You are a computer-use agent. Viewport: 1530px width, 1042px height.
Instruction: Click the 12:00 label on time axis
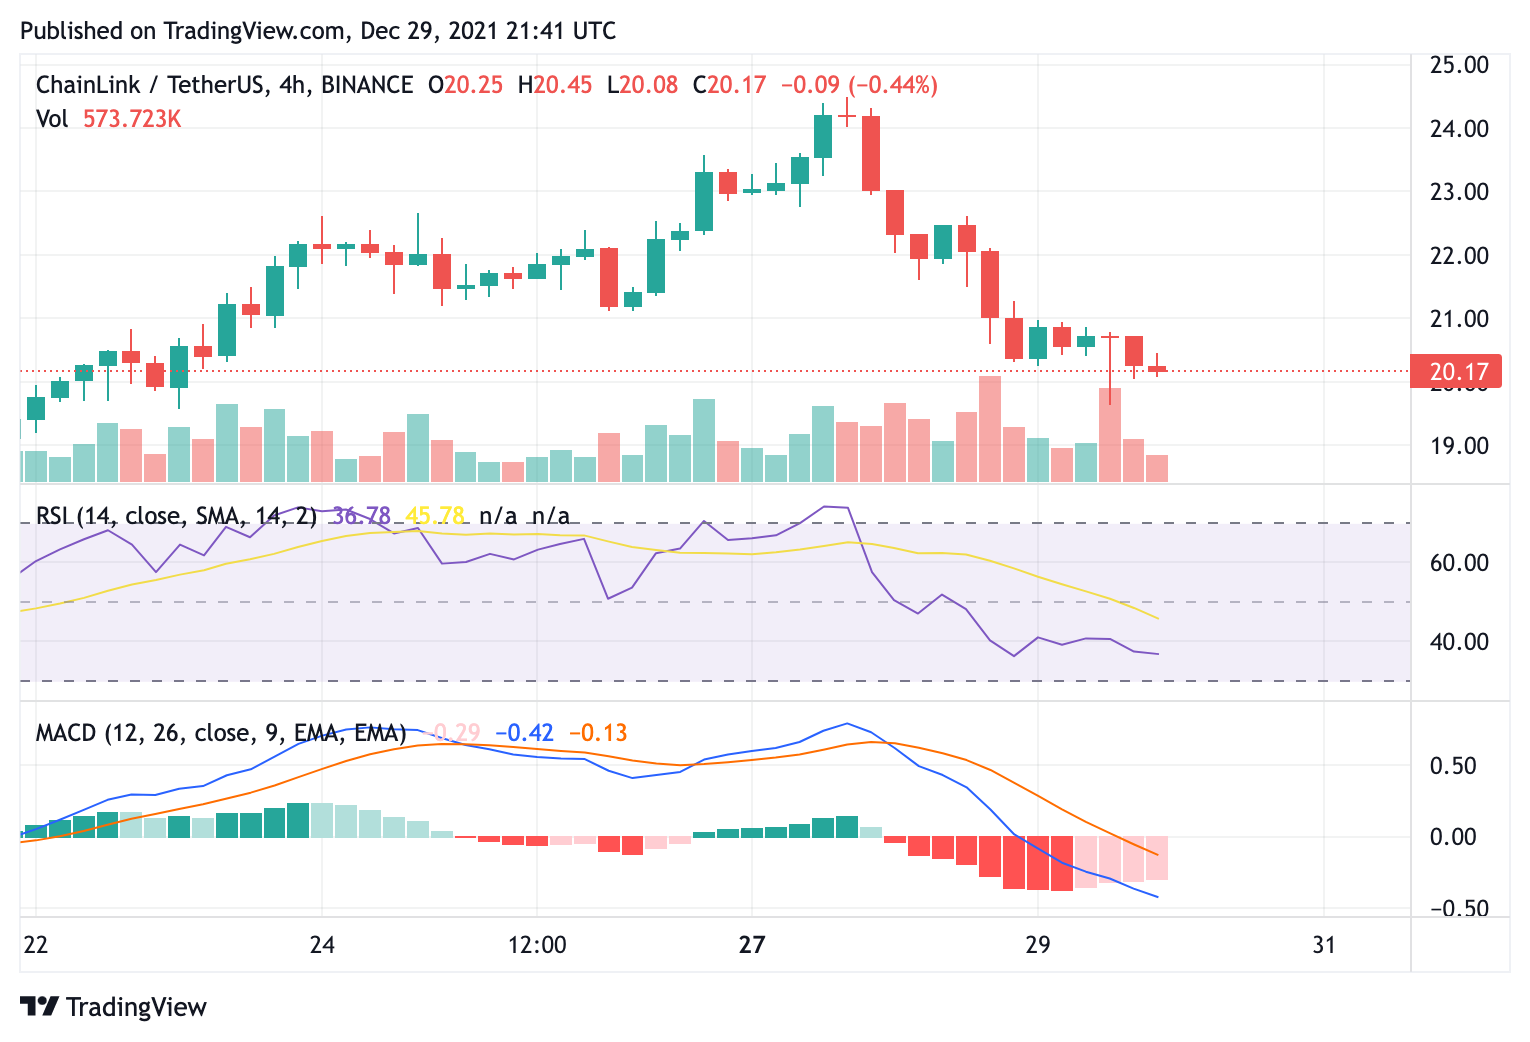point(537,944)
